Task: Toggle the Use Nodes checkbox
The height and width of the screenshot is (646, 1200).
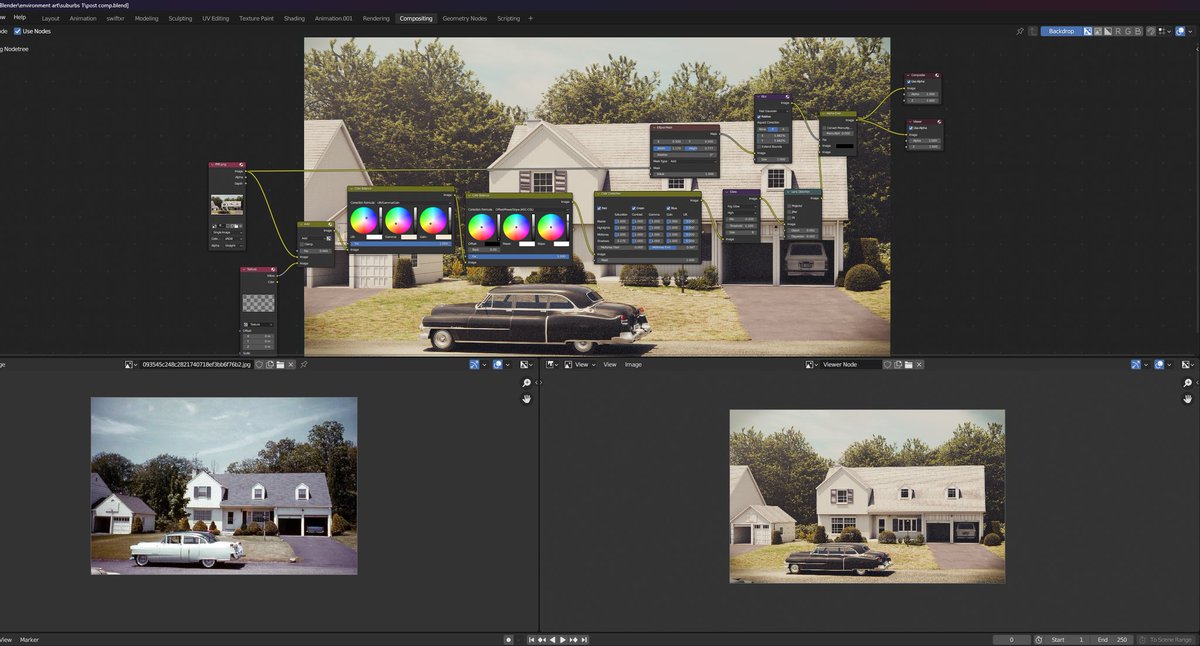Action: pyautogui.click(x=18, y=31)
